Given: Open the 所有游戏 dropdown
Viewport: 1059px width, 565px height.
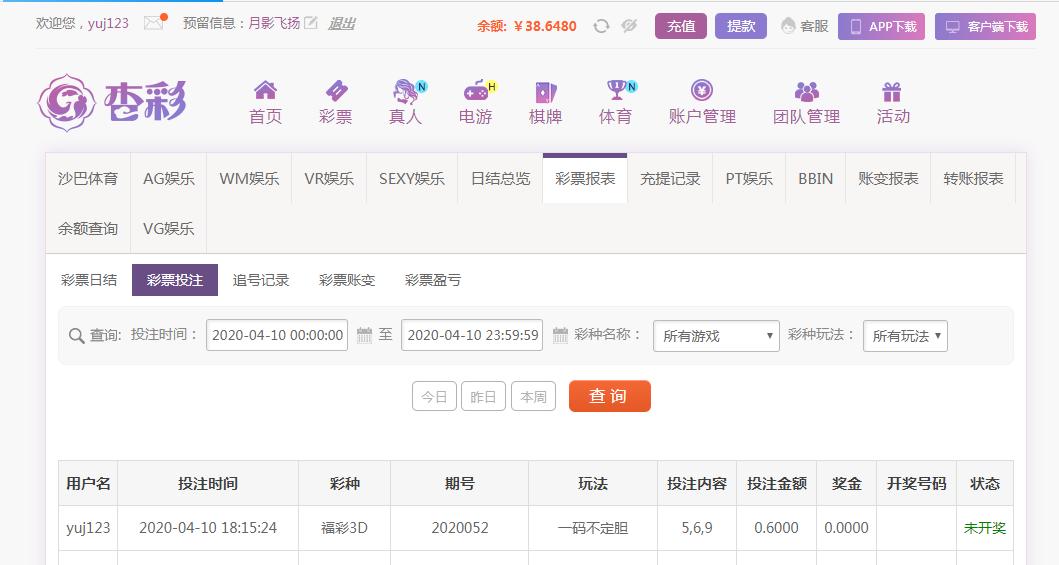Looking at the screenshot, I should (716, 335).
